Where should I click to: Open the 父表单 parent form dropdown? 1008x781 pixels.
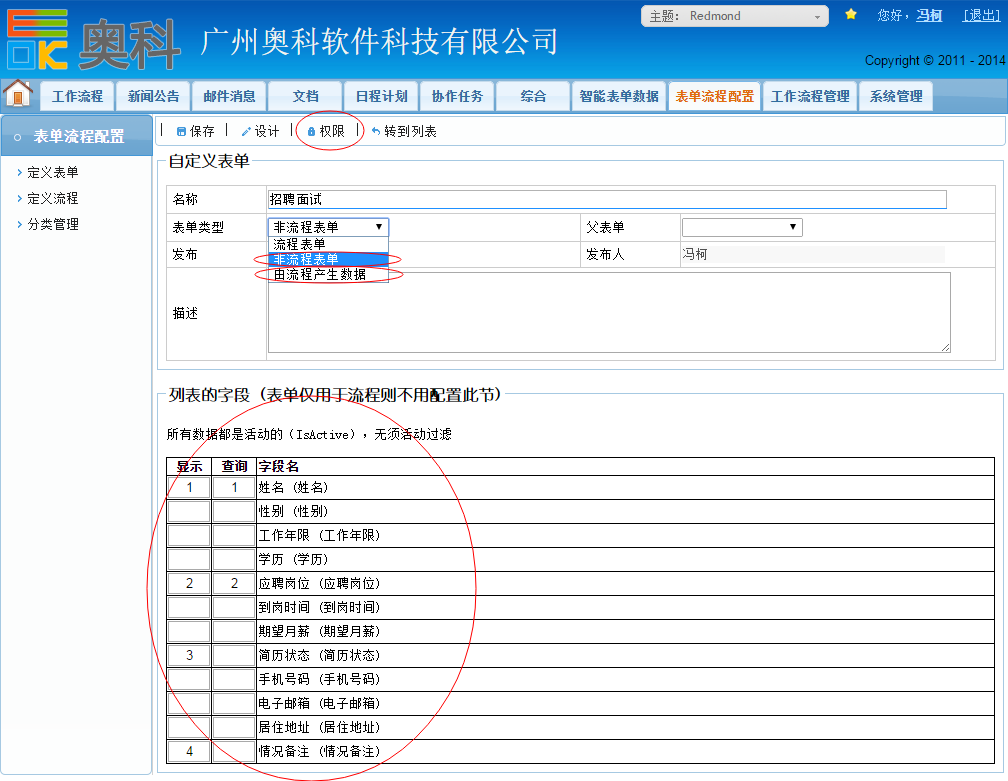pyautogui.click(x=741, y=227)
